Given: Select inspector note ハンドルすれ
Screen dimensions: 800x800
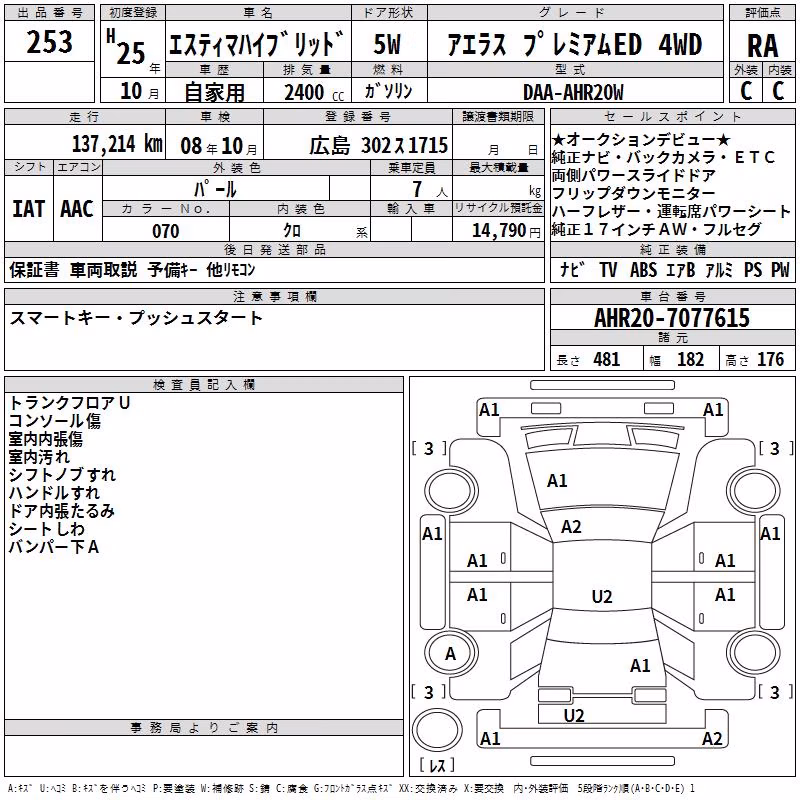Looking at the screenshot, I should pos(55,493).
